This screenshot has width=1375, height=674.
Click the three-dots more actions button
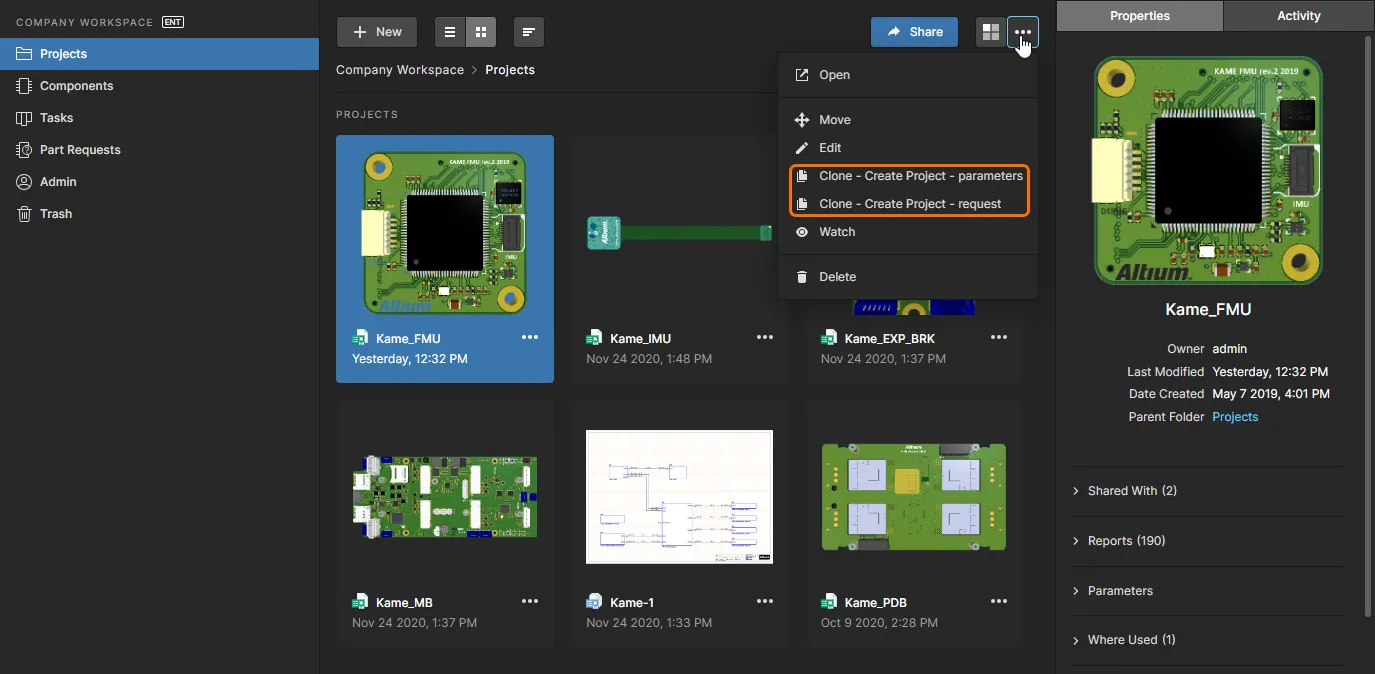click(x=1022, y=32)
